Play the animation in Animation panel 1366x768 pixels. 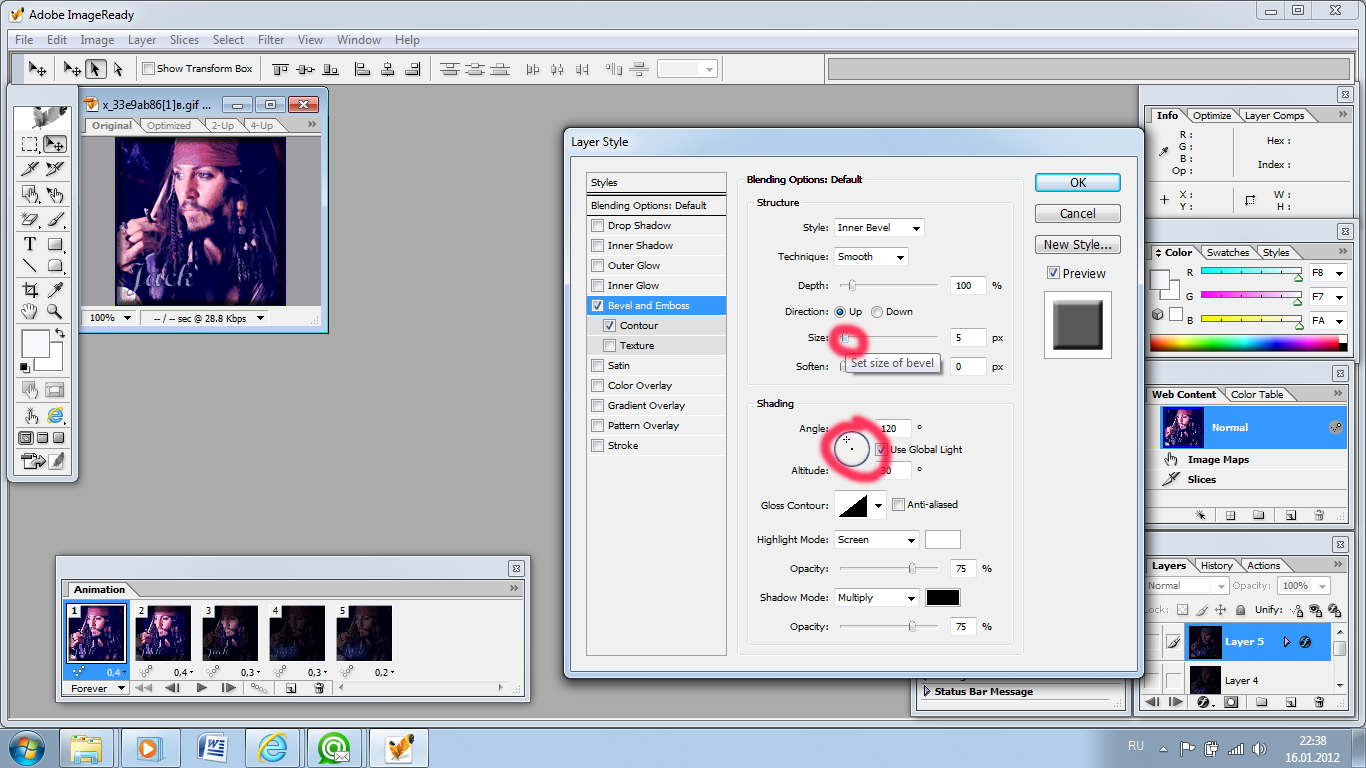[202, 688]
